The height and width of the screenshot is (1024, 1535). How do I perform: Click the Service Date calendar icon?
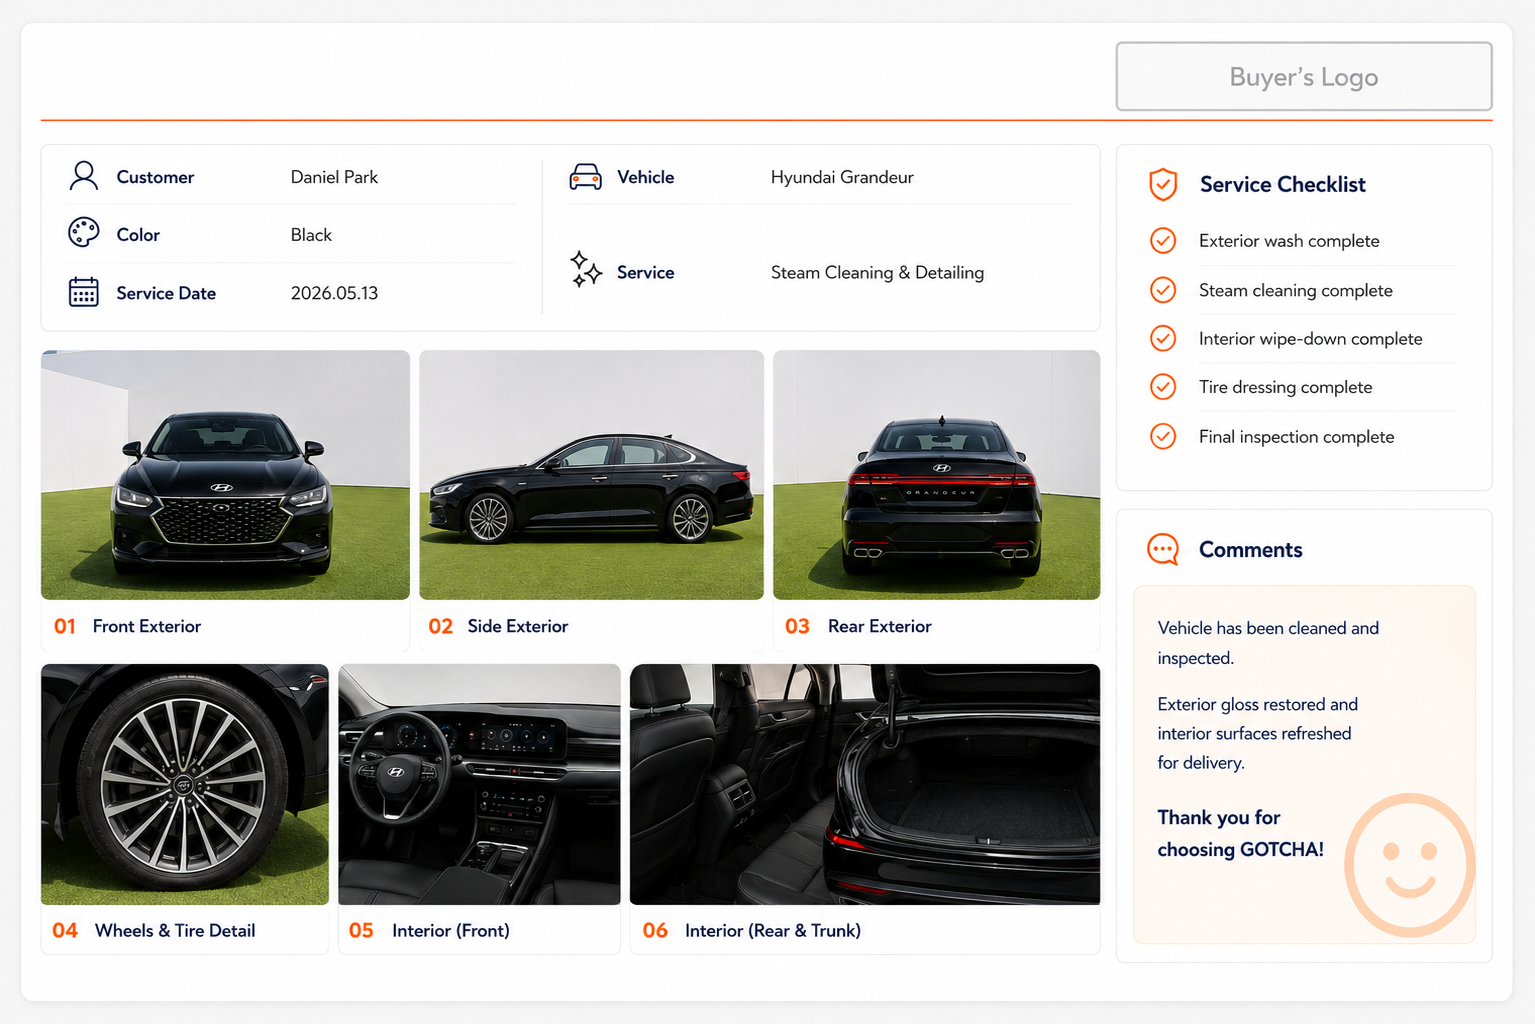click(x=84, y=292)
